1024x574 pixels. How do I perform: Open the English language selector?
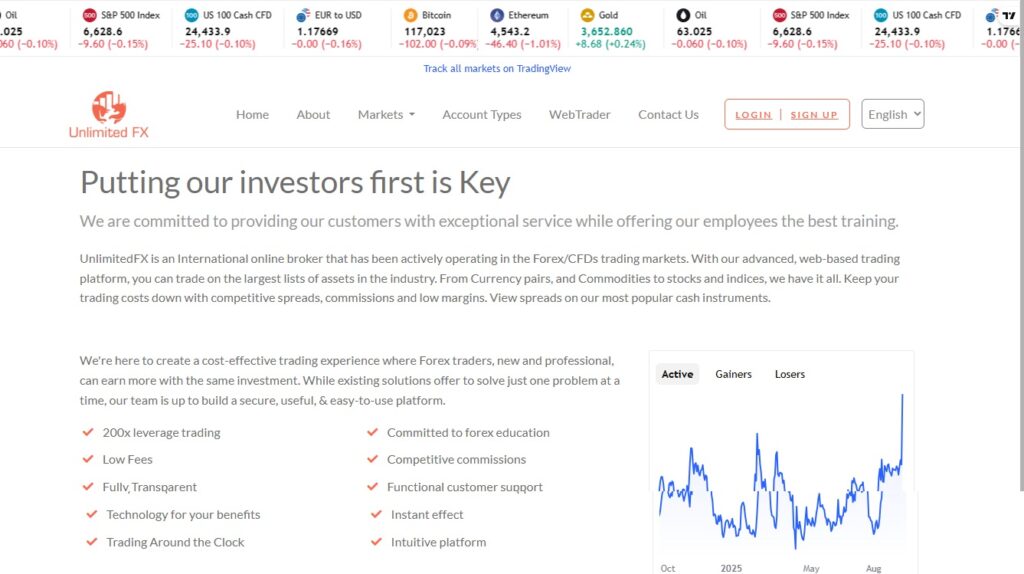tap(892, 114)
